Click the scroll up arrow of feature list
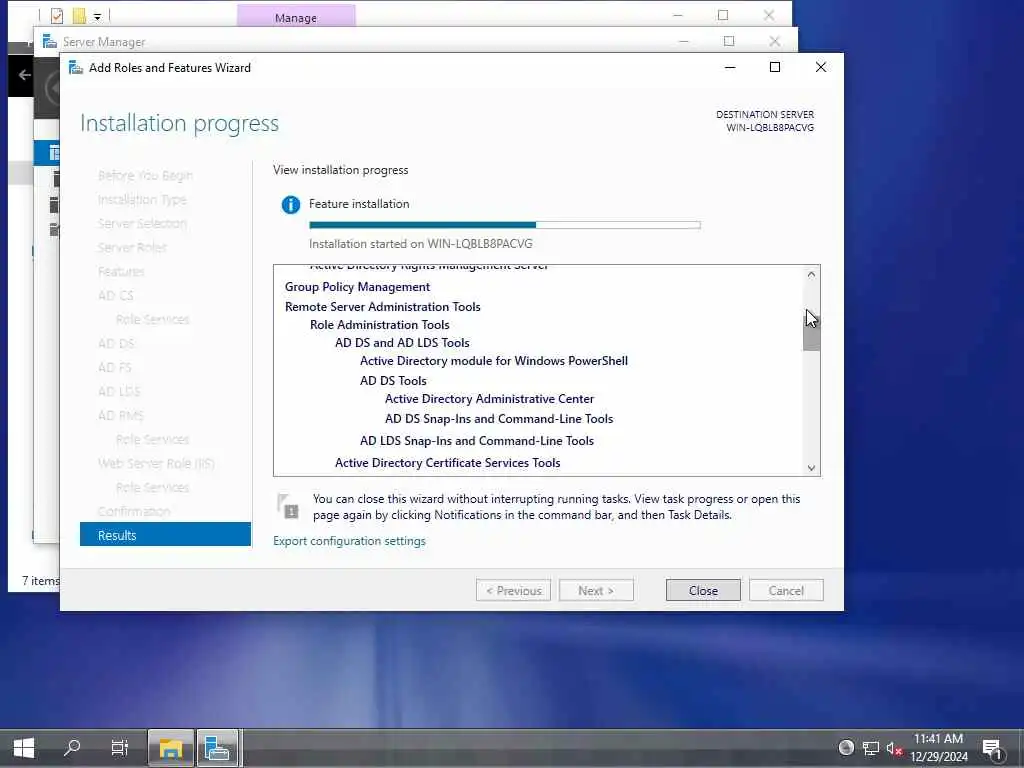 click(x=811, y=275)
